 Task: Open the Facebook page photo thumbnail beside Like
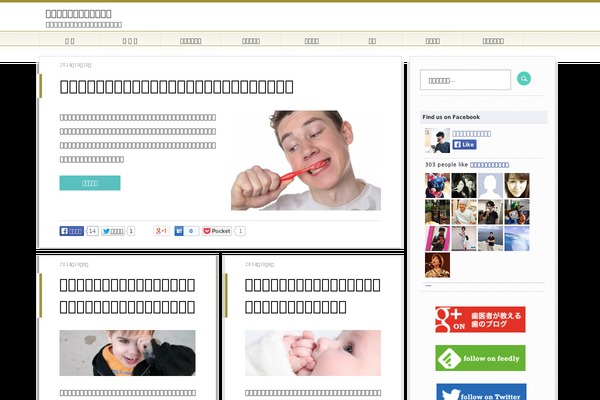[x=437, y=140]
